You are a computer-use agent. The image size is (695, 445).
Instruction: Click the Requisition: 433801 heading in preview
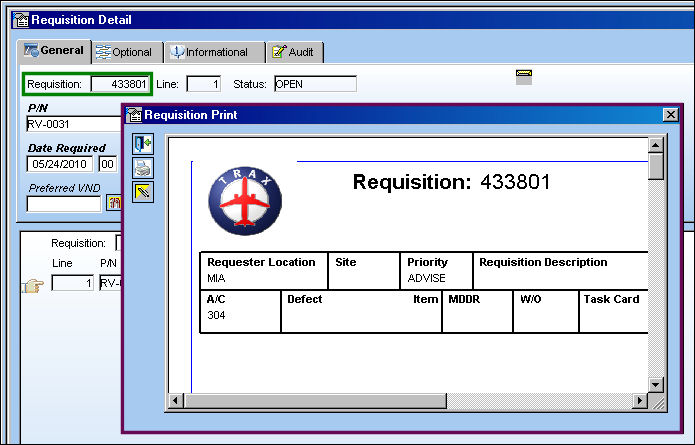pyautogui.click(x=451, y=182)
